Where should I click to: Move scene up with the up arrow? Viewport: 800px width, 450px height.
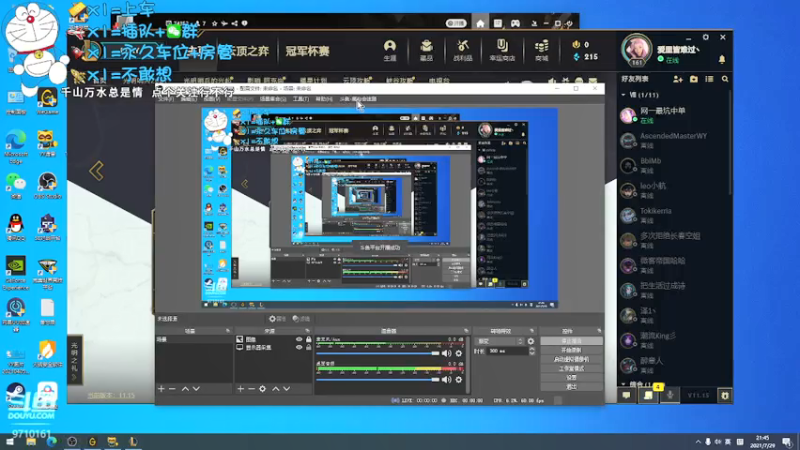[185, 389]
